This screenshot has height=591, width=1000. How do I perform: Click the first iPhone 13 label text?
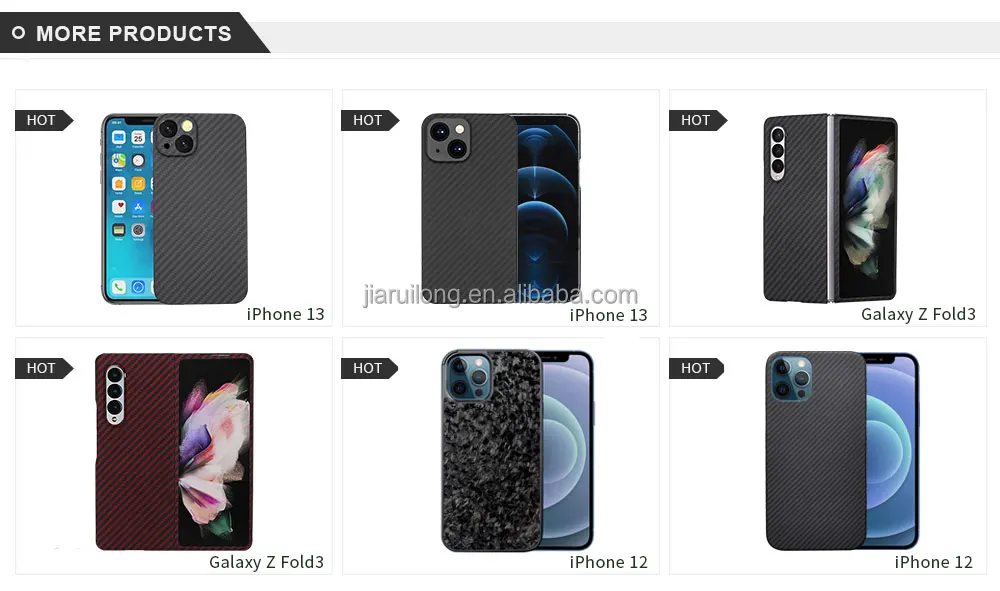click(285, 314)
